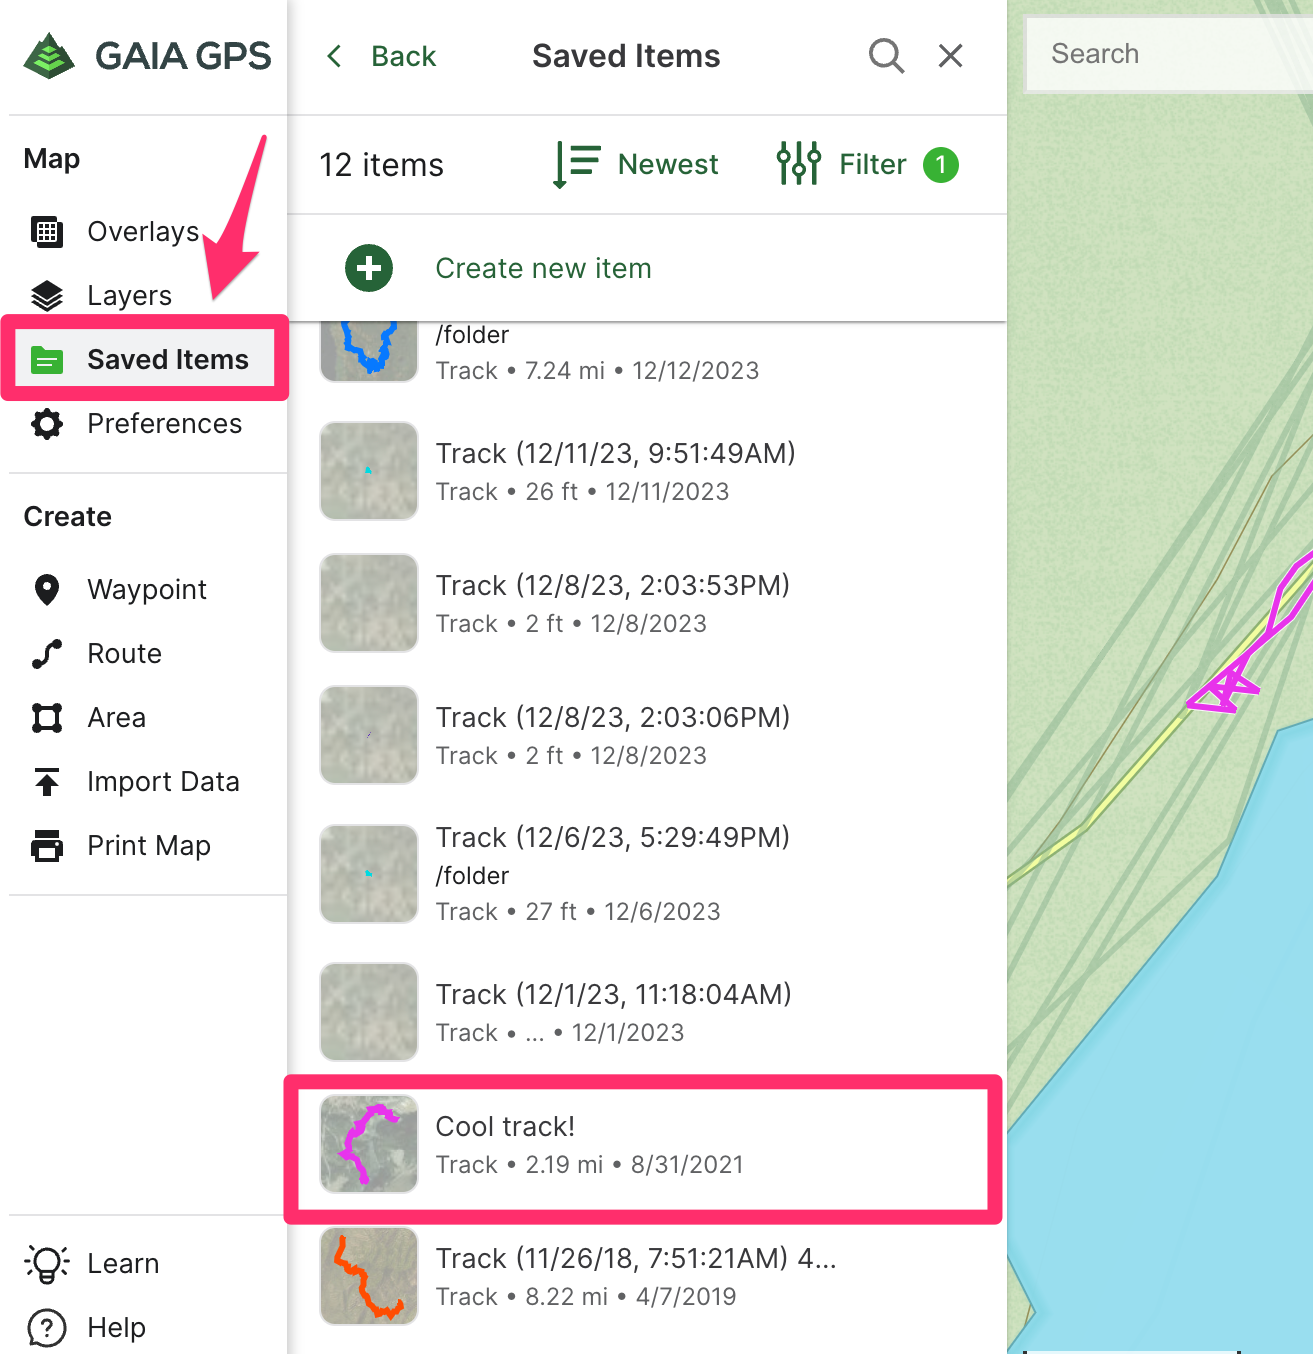Screen dimensions: 1313x1354
Task: Click the Print Map printer icon
Action: point(47,846)
